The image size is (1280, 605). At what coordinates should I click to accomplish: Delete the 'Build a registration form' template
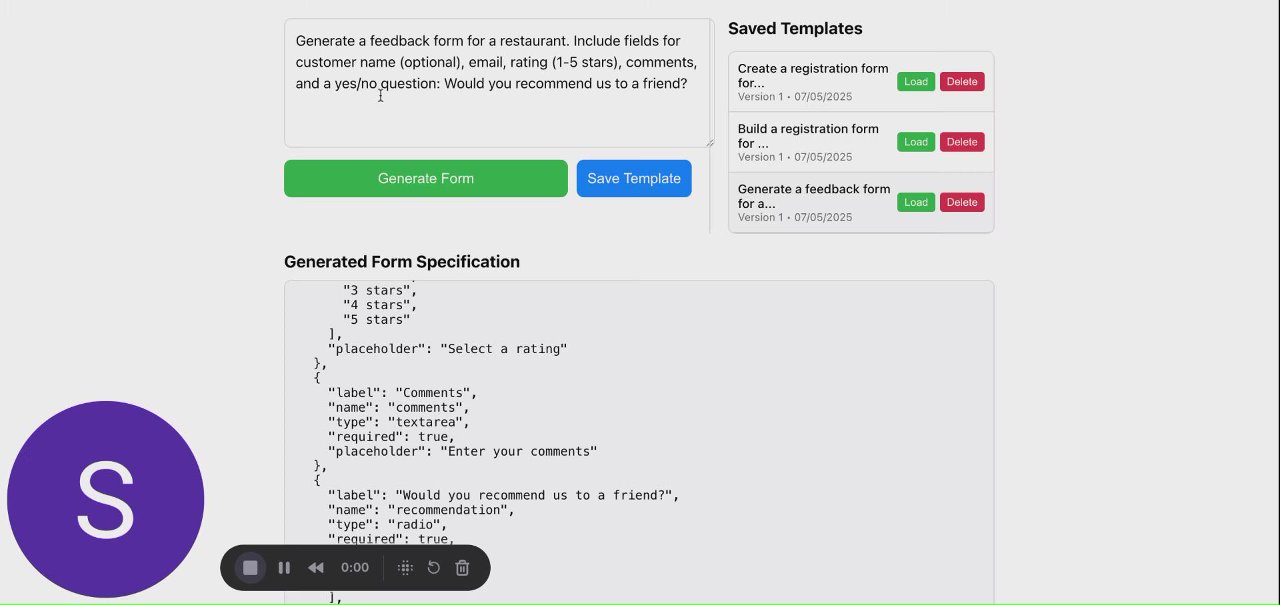coord(962,142)
